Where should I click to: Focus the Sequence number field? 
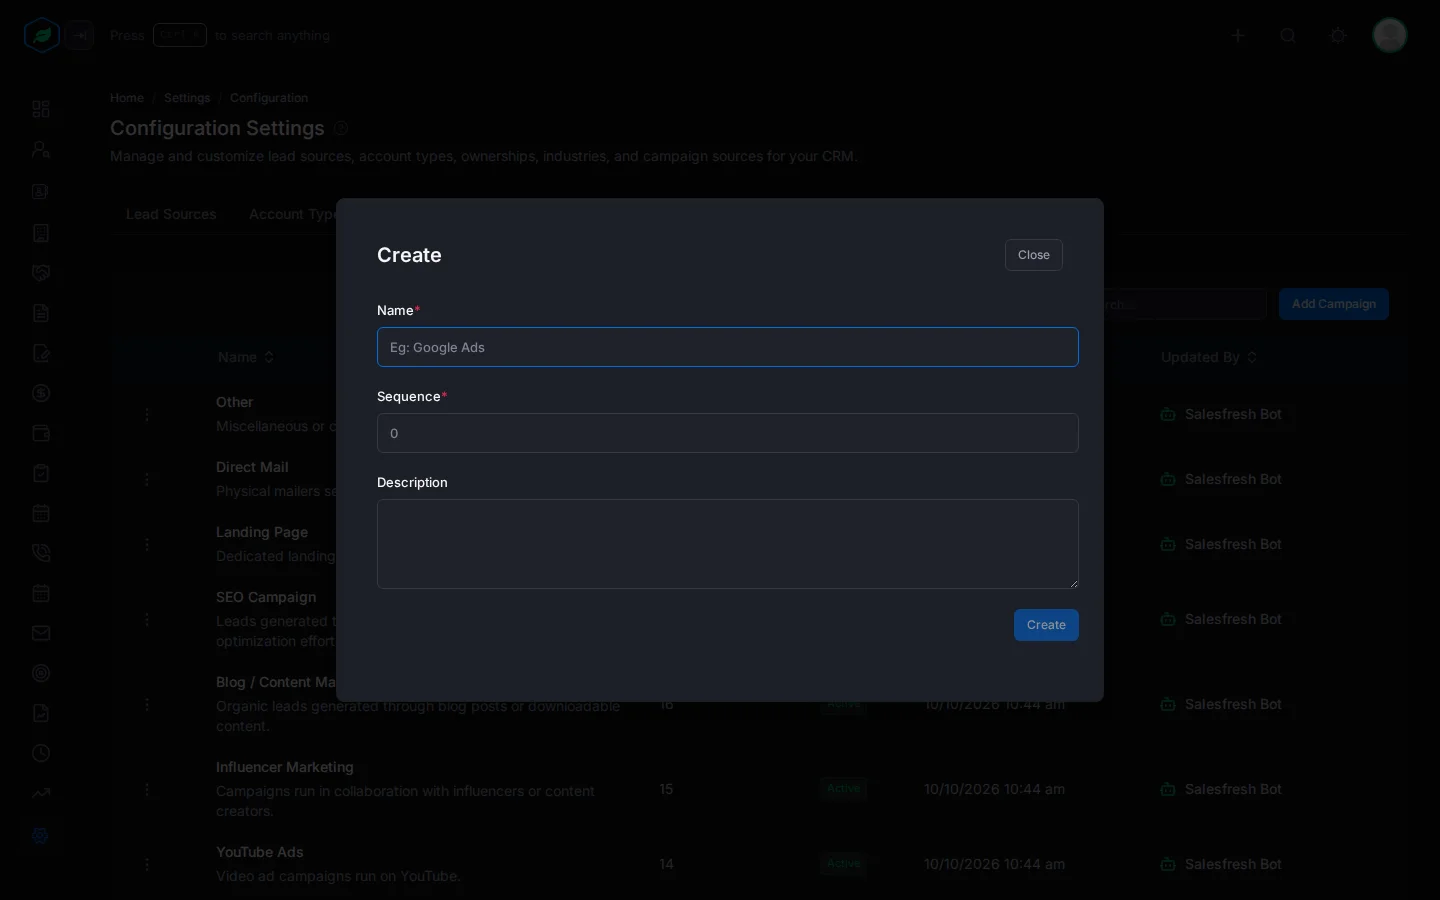pos(728,433)
